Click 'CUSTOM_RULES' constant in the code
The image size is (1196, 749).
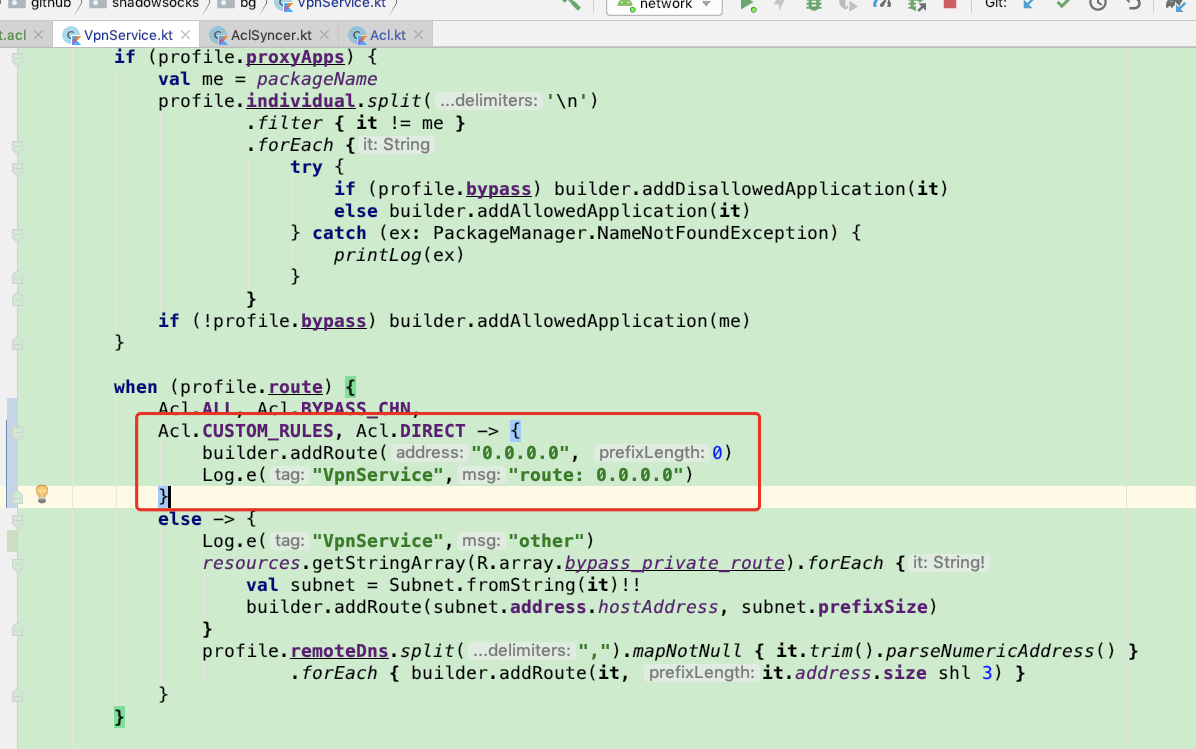click(268, 431)
